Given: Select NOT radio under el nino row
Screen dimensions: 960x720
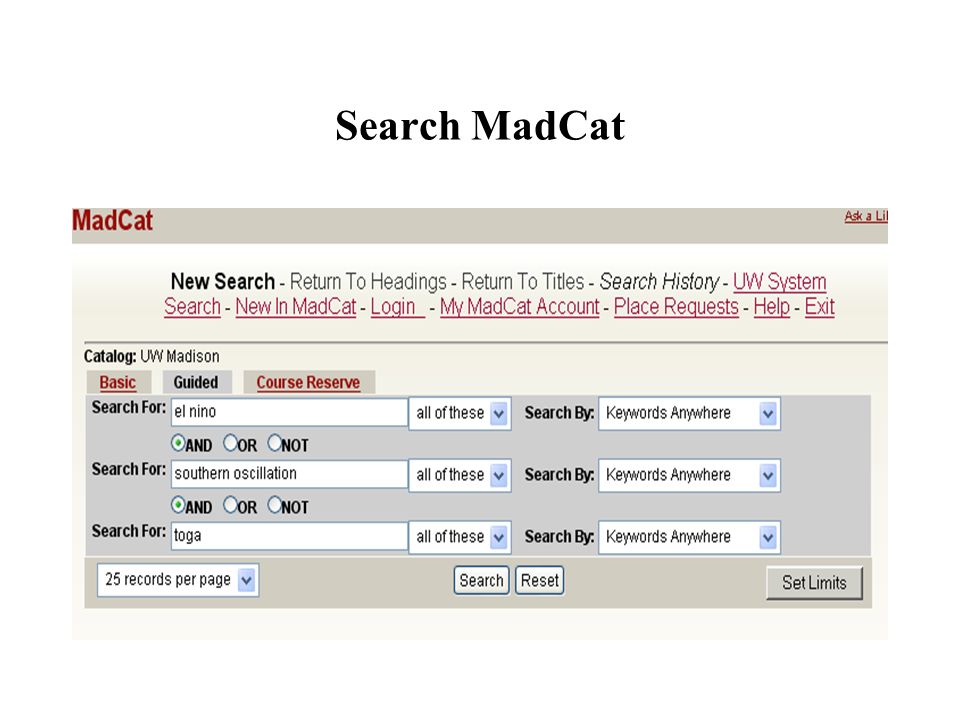Looking at the screenshot, I should tap(274, 443).
